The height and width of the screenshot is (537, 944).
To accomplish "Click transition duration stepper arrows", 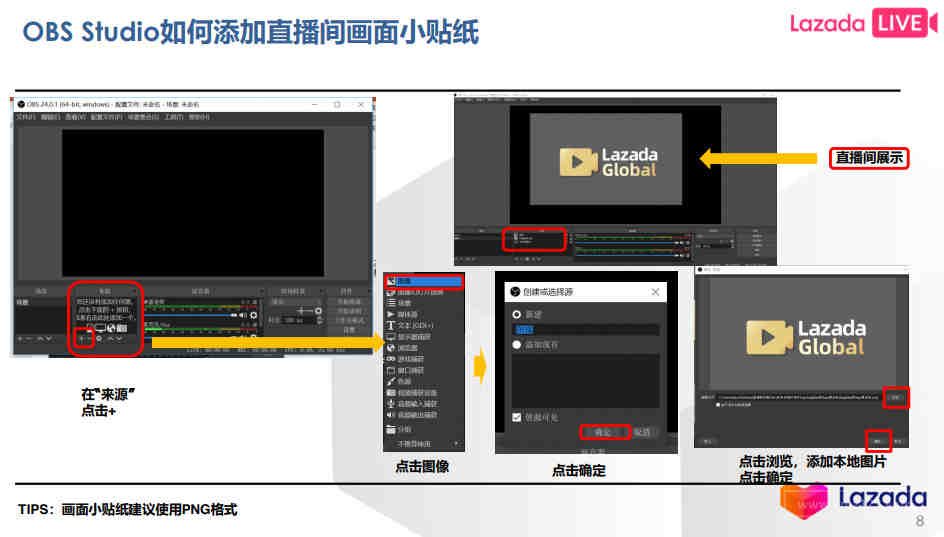I will tap(320, 320).
